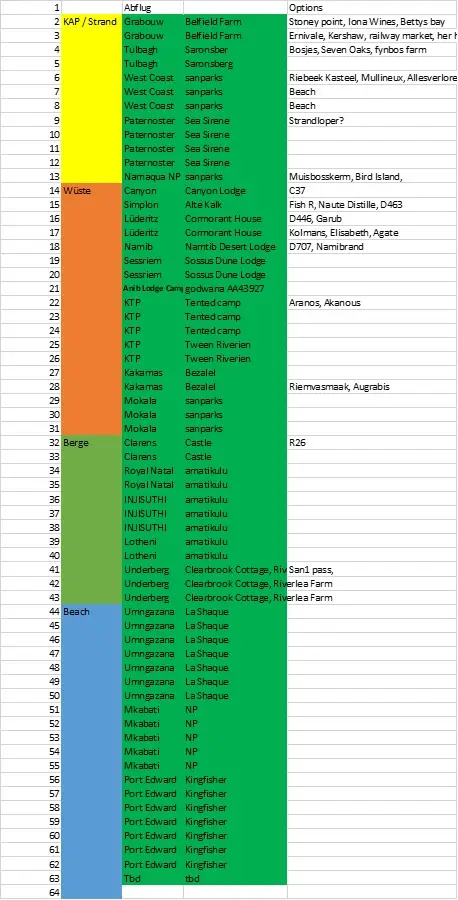
Task: Select the Strandloper? options cell
Action: coord(372,120)
